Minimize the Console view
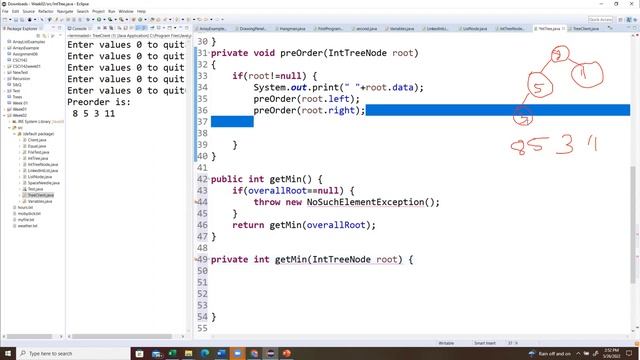This screenshot has width=640, height=360. tap(180, 28)
